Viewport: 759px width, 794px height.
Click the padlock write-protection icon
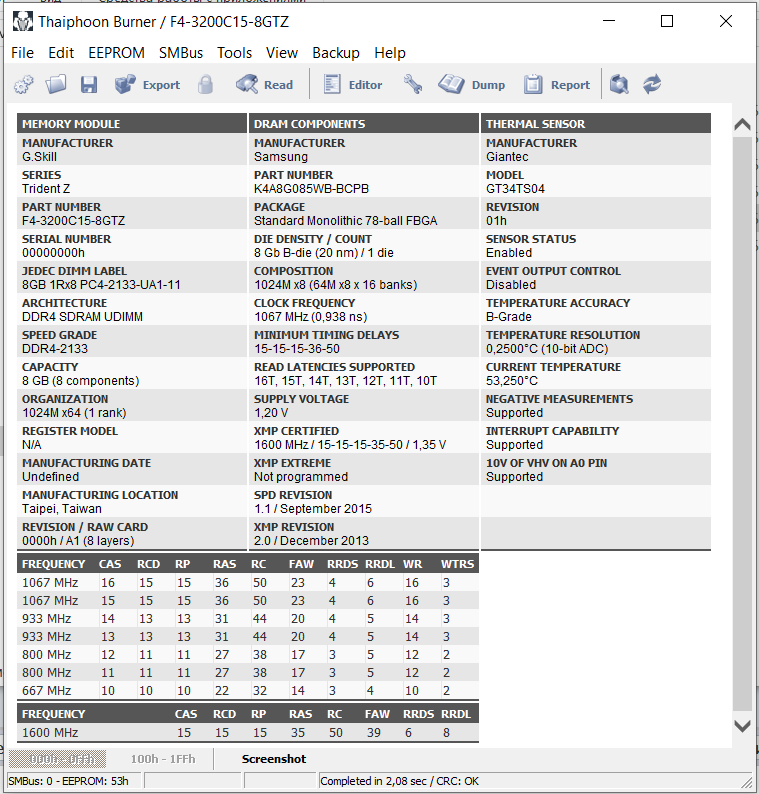pyautogui.click(x=205, y=85)
